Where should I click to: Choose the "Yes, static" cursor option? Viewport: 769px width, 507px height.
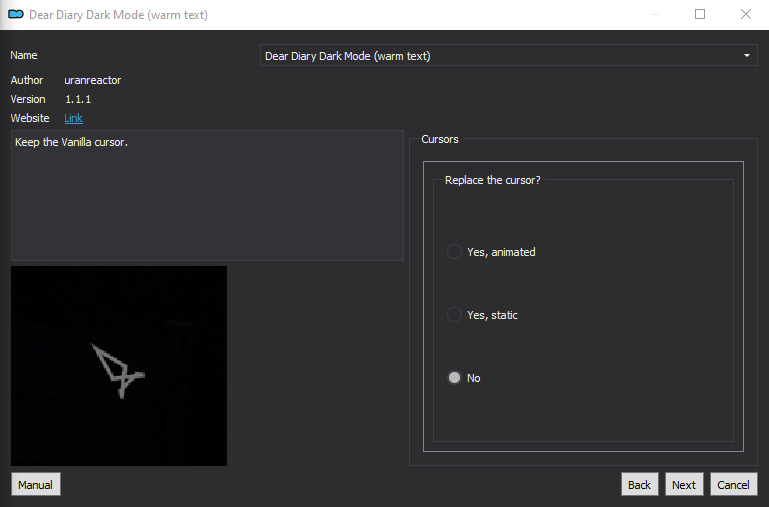pyautogui.click(x=482, y=315)
